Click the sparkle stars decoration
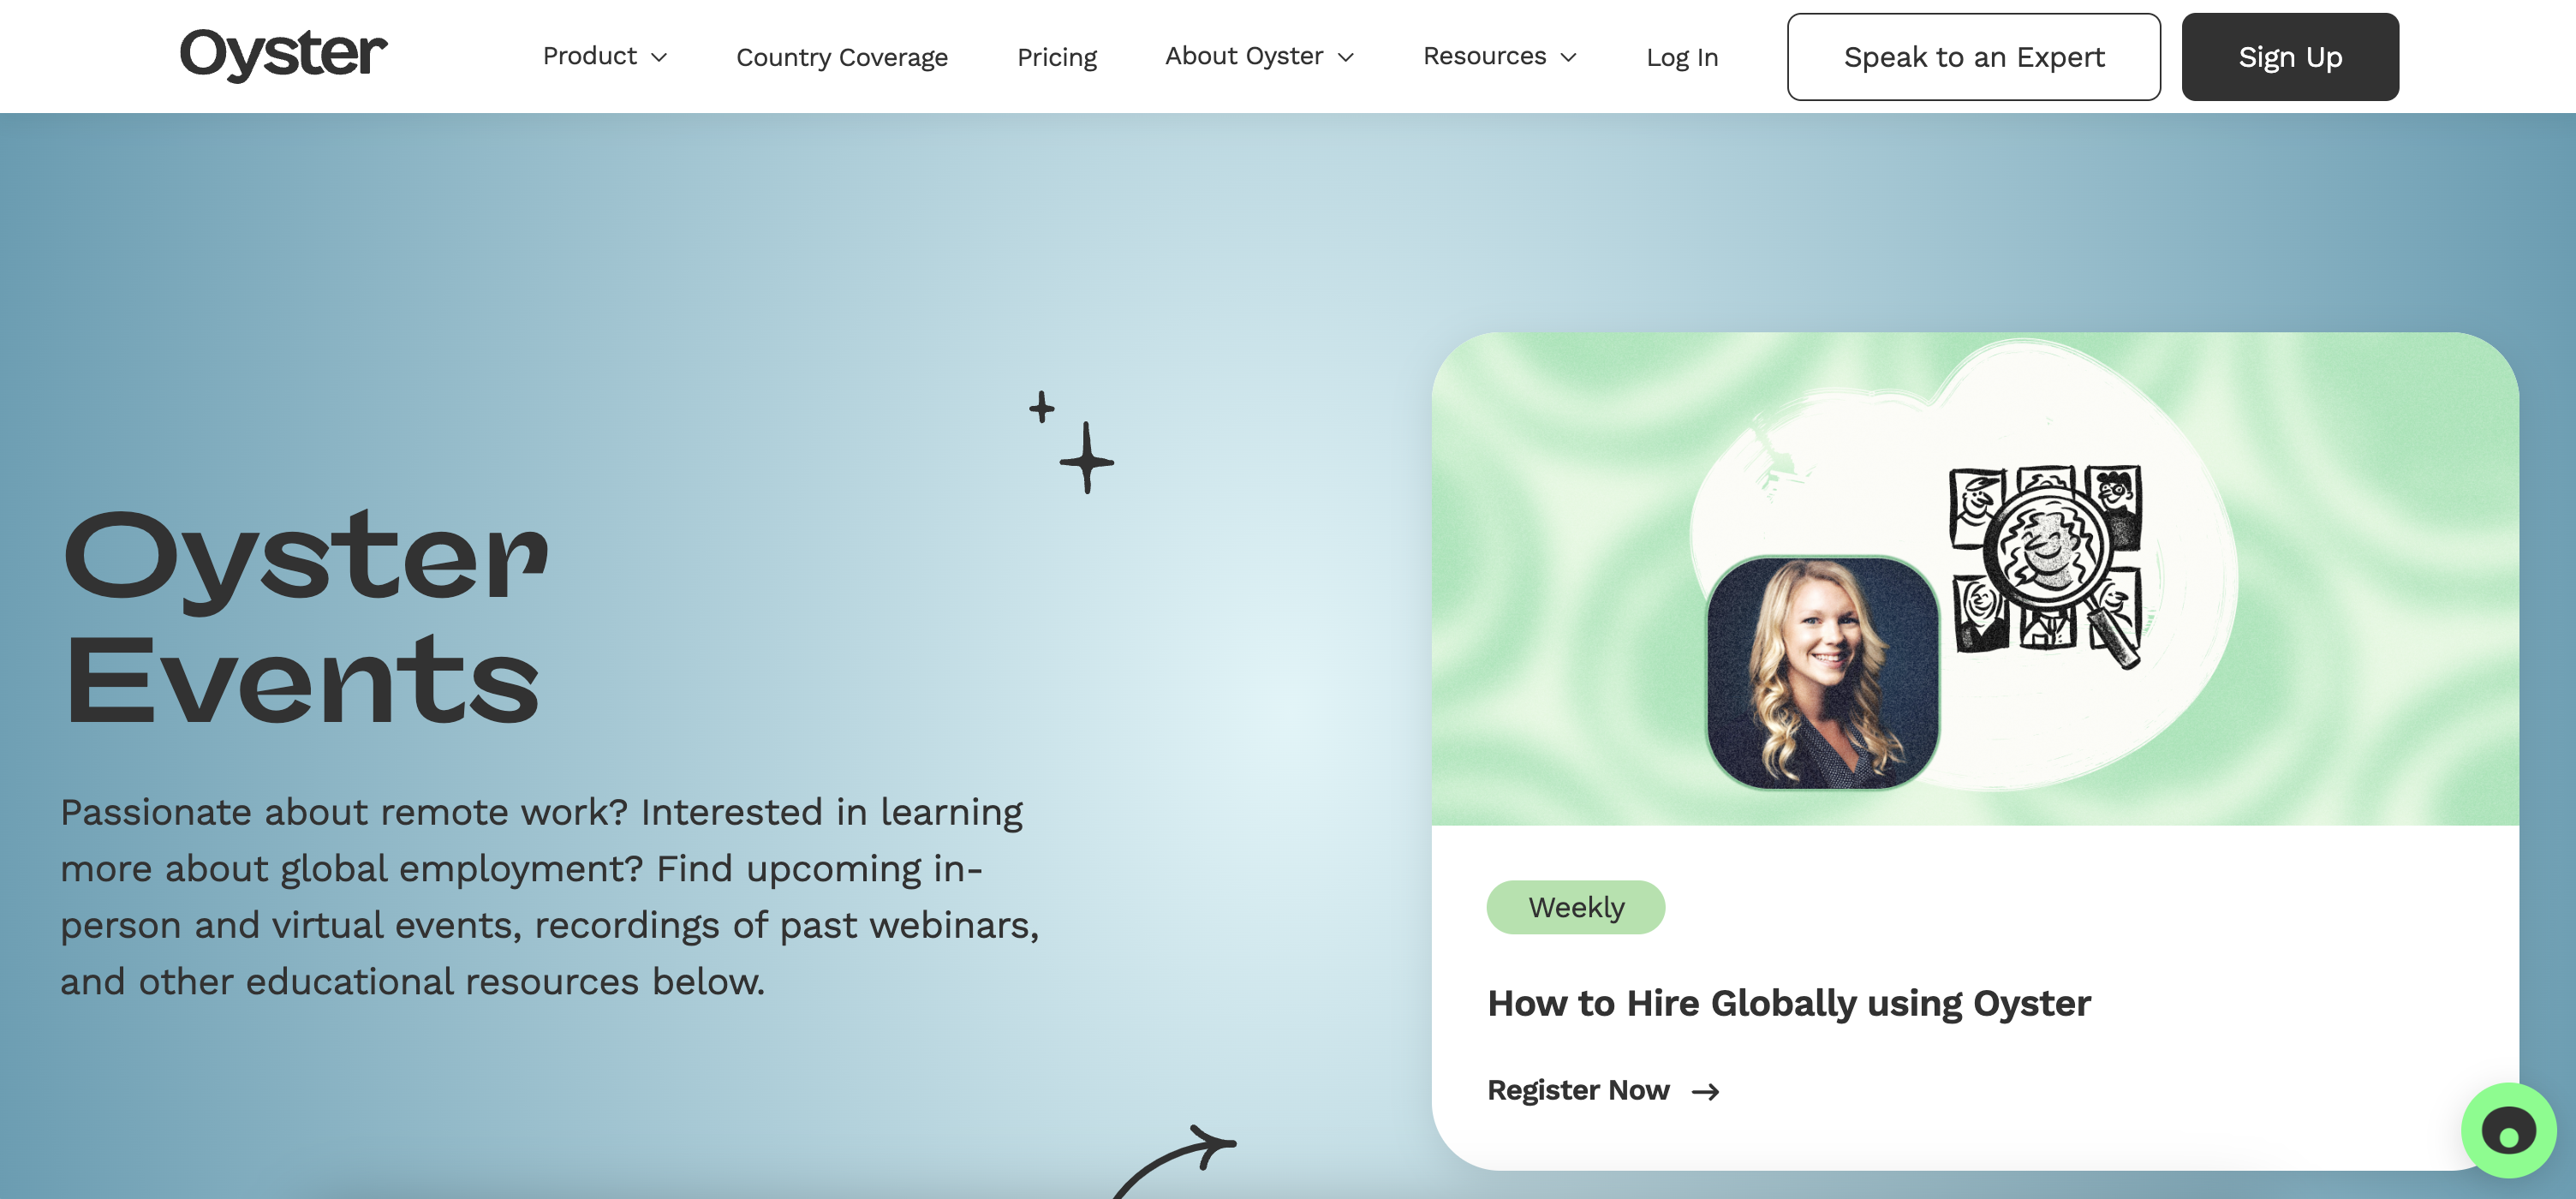2576x1199 pixels. pos(1071,442)
